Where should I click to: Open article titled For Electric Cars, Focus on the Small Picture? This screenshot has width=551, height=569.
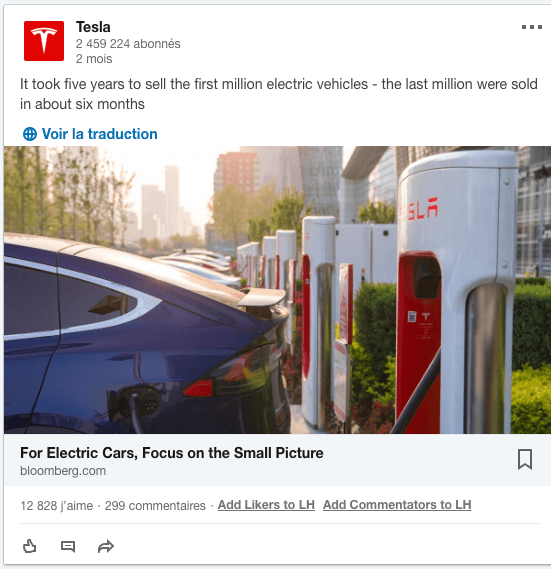click(x=172, y=453)
